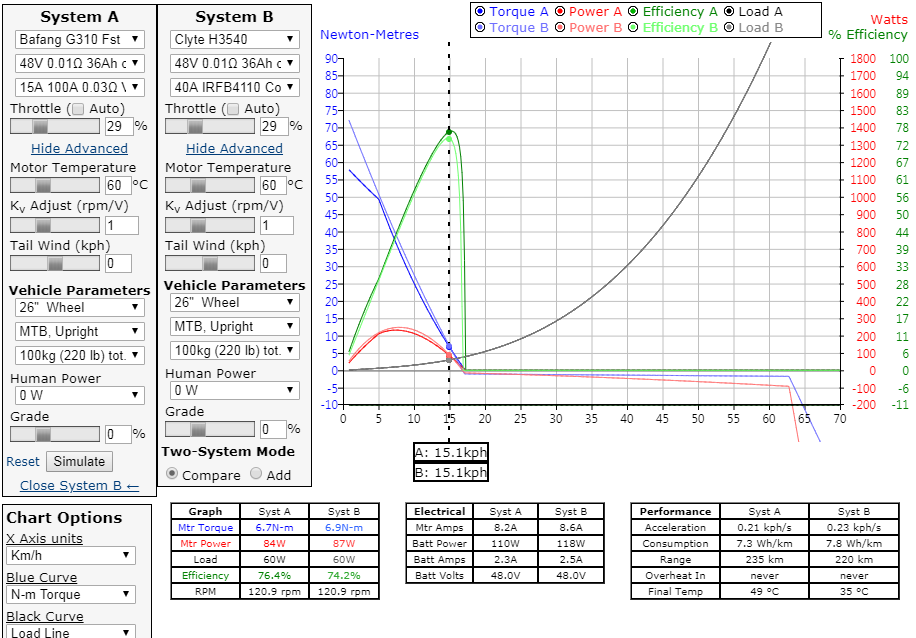
Task: Toggle the Efficiency A legend marker
Action: click(634, 12)
